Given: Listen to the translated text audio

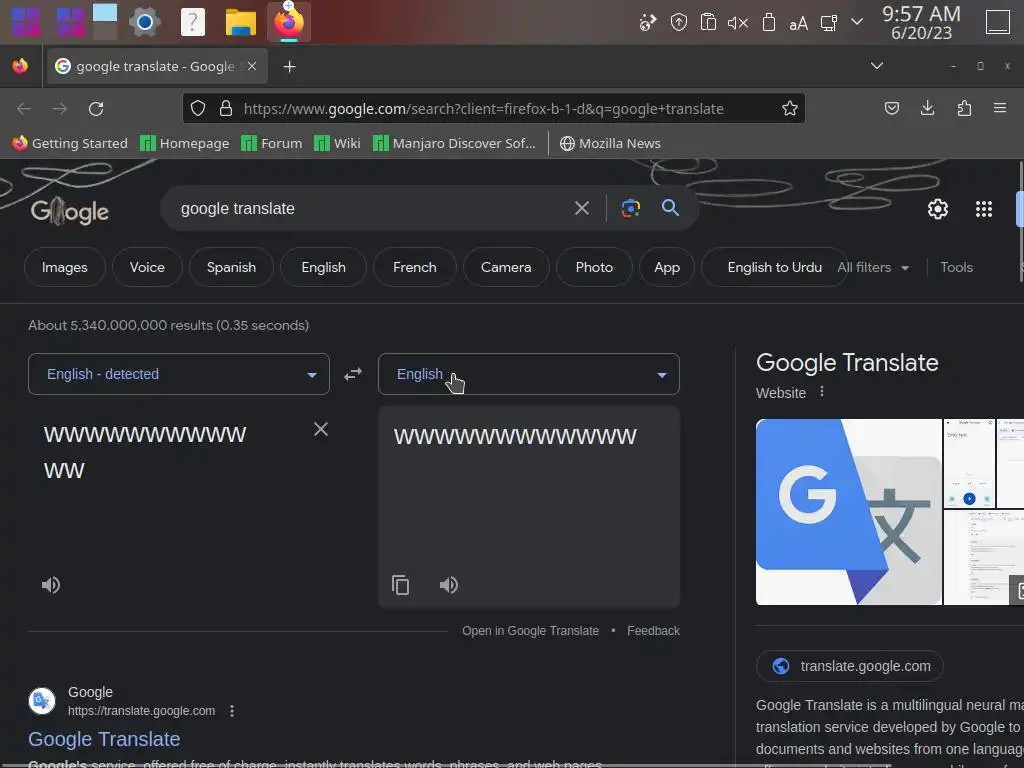Looking at the screenshot, I should pyautogui.click(x=449, y=584).
